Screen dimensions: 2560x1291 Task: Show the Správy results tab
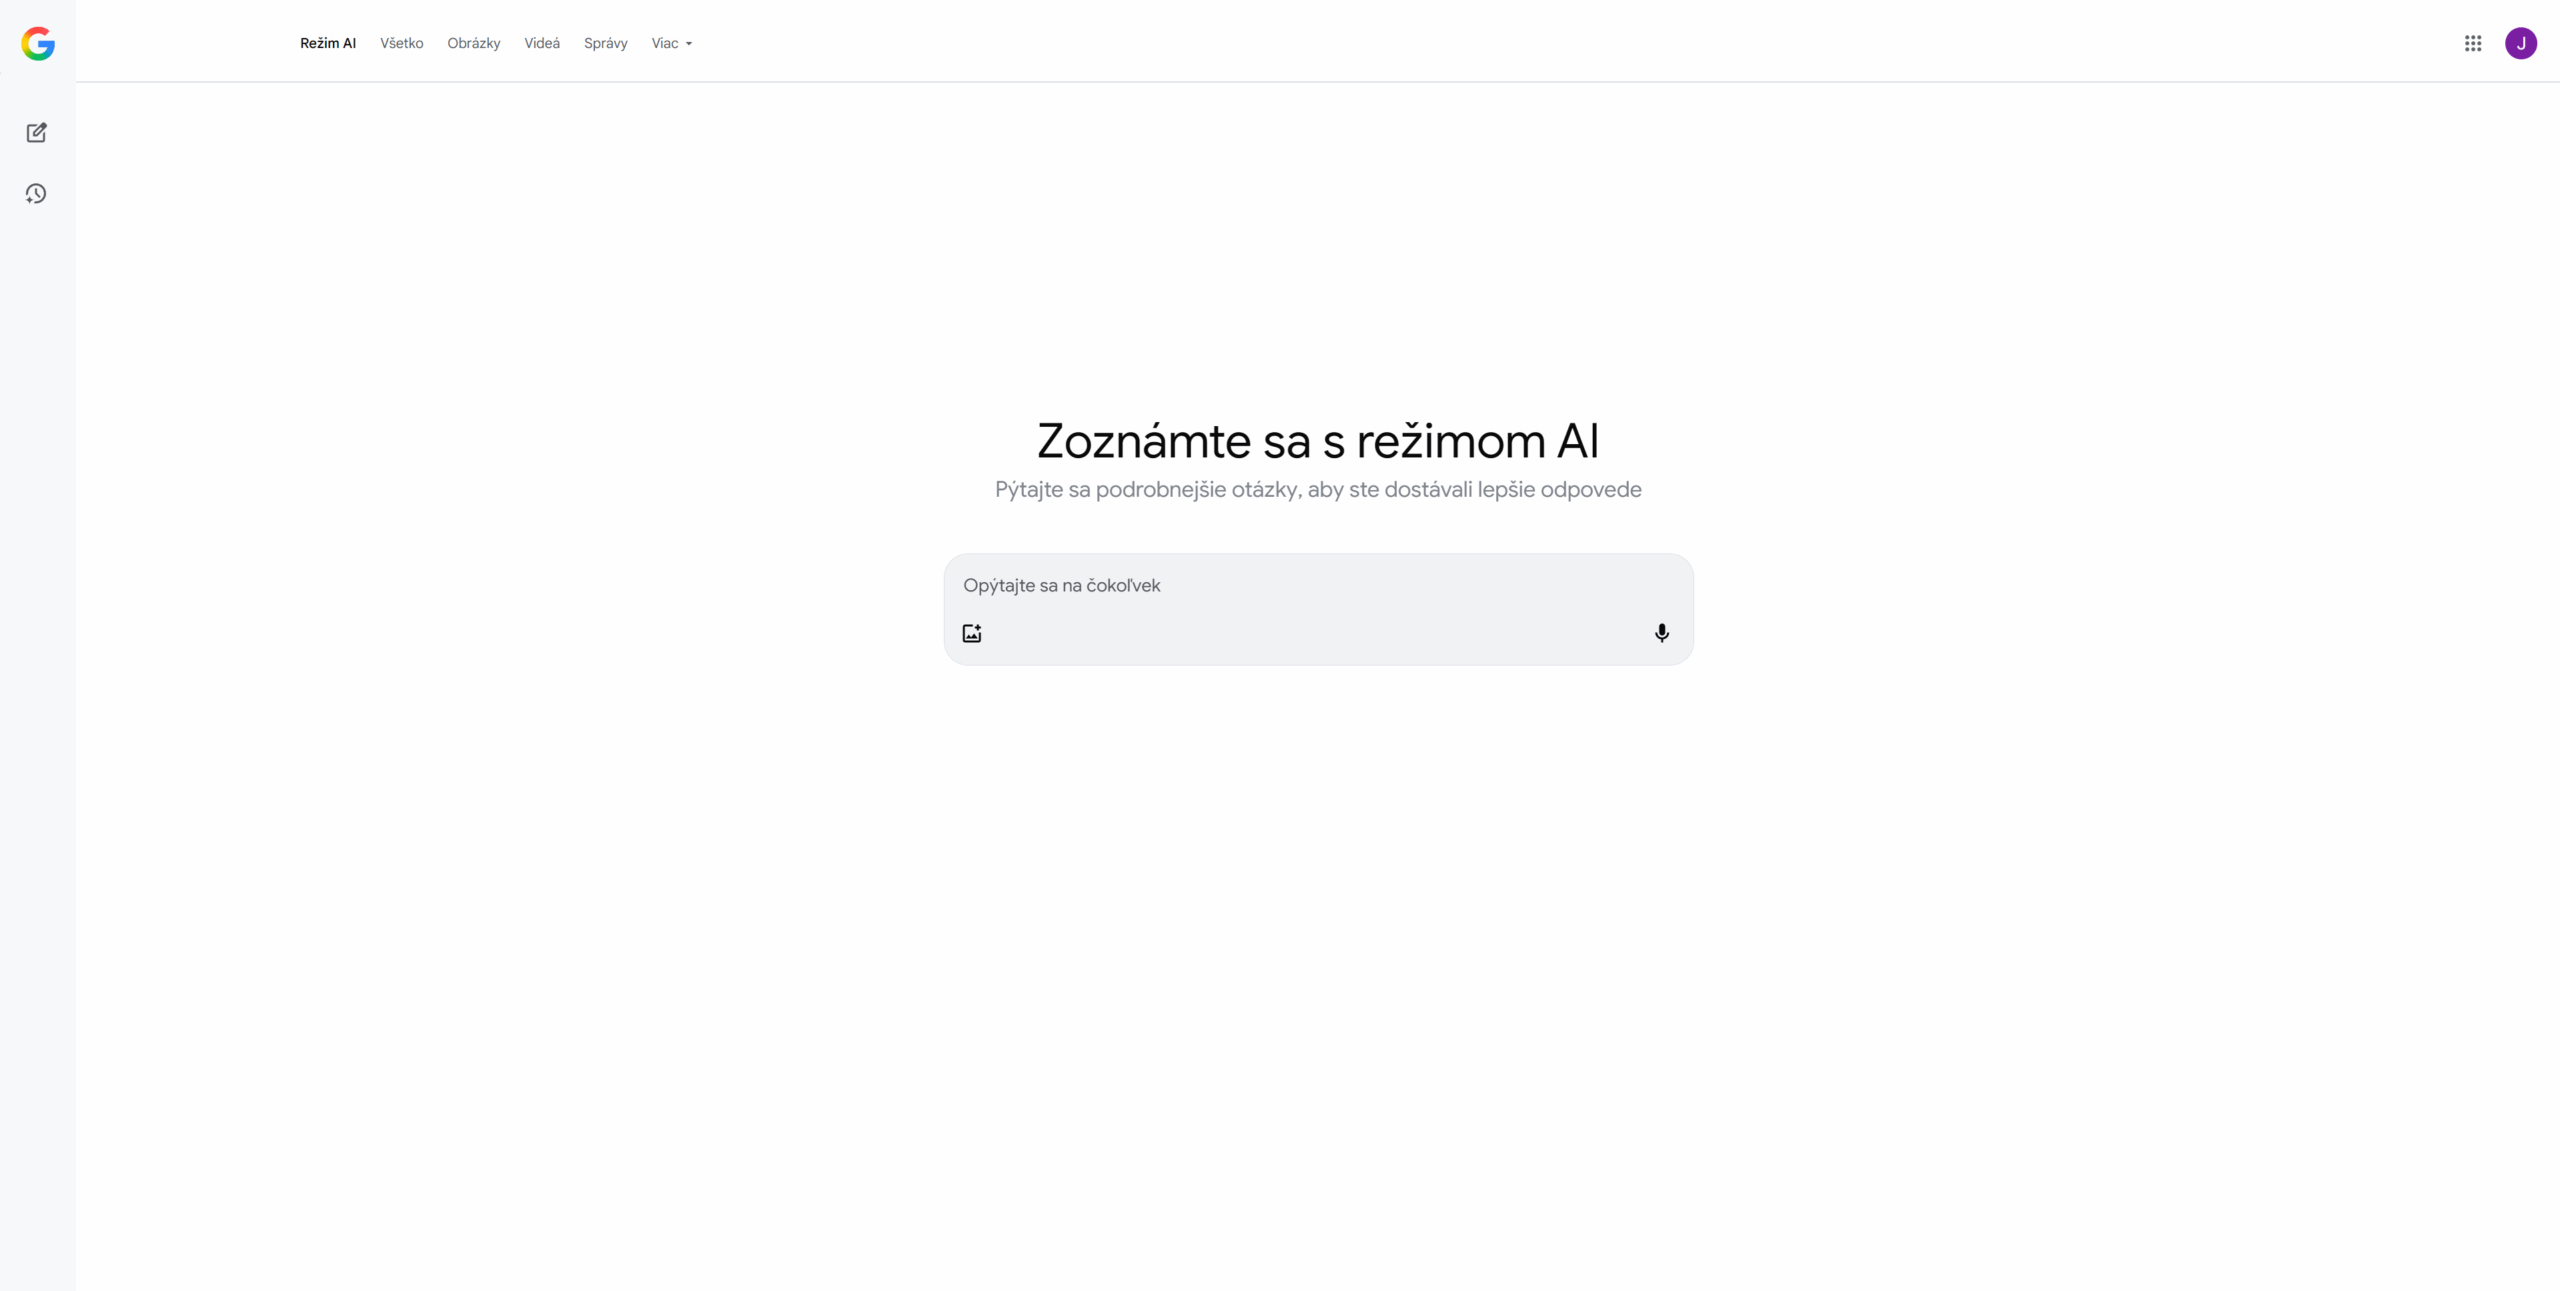606,43
